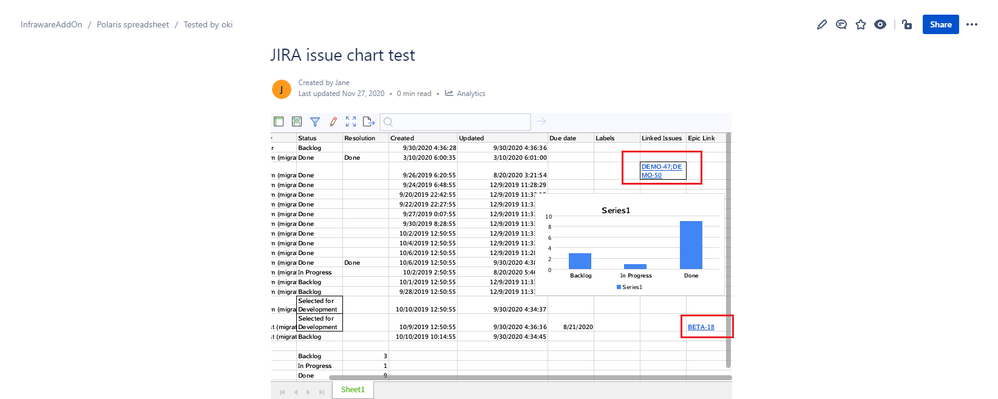Star this page as favorite
The image size is (998, 399).
(x=861, y=25)
